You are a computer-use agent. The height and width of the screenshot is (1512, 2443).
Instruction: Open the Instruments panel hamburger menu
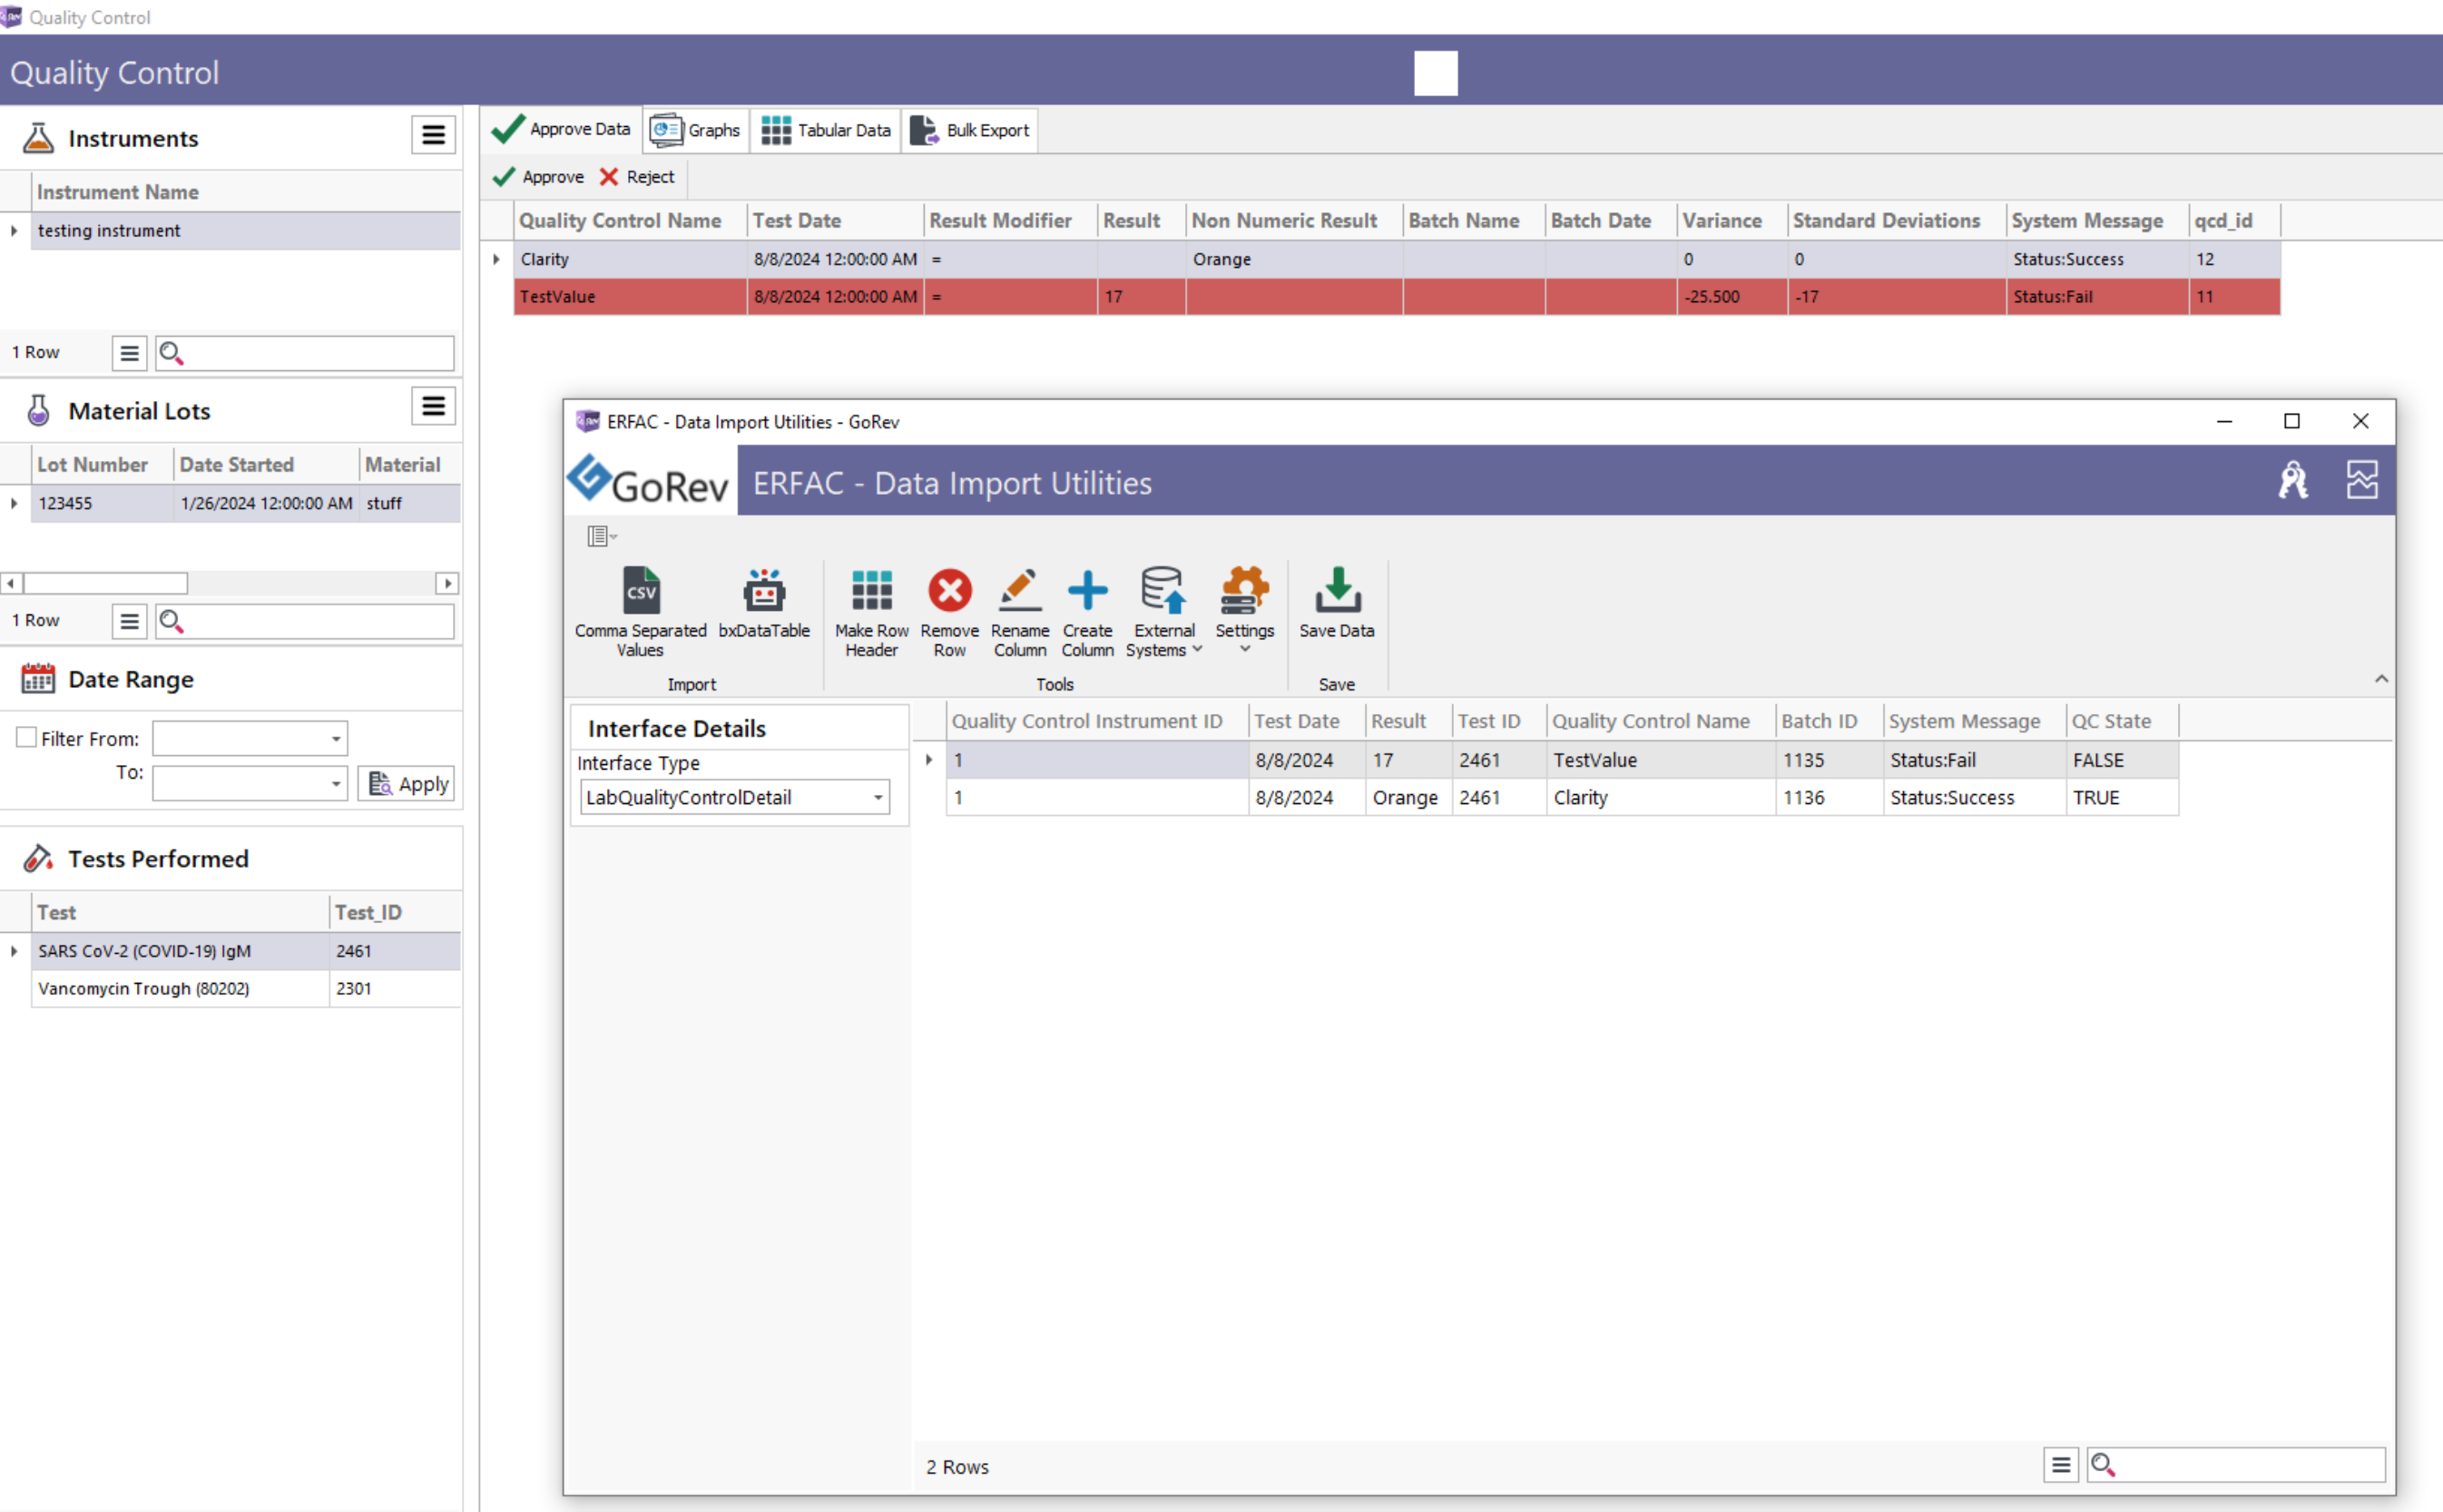(433, 135)
